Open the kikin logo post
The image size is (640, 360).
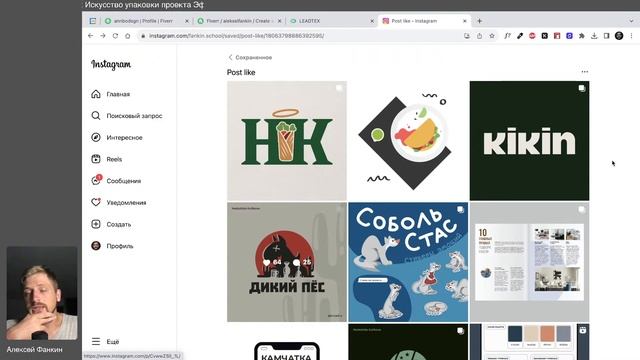[529, 140]
